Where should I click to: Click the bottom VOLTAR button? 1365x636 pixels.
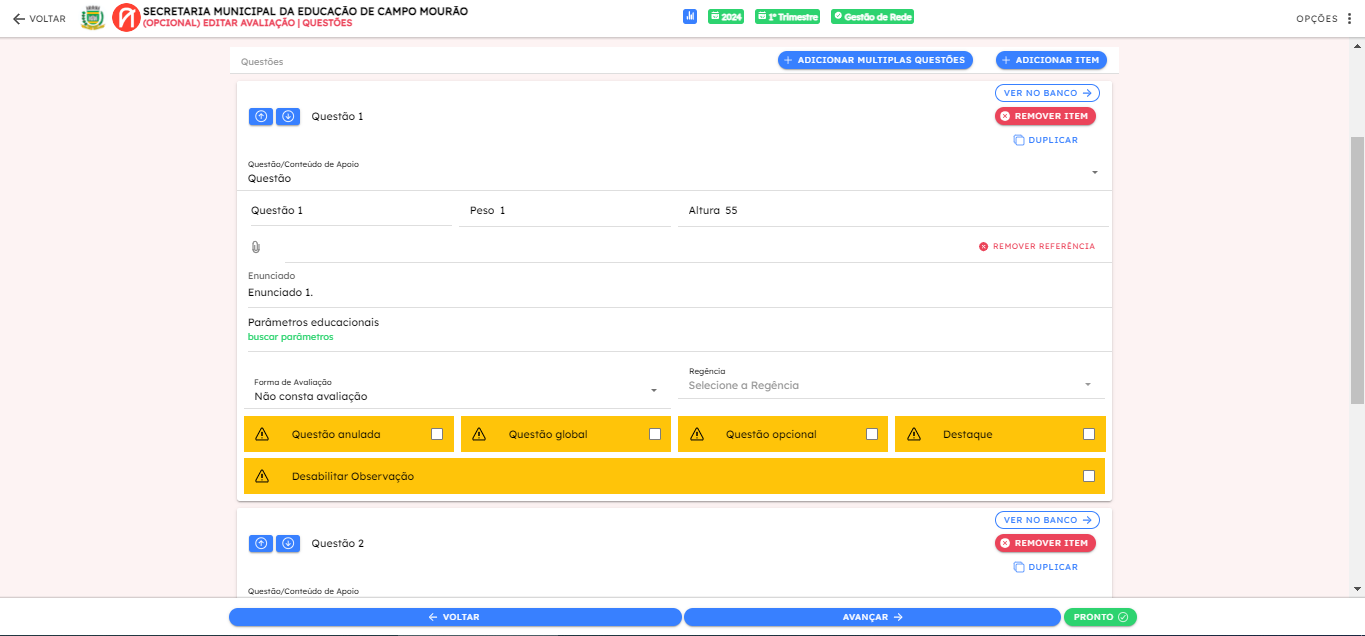point(455,617)
